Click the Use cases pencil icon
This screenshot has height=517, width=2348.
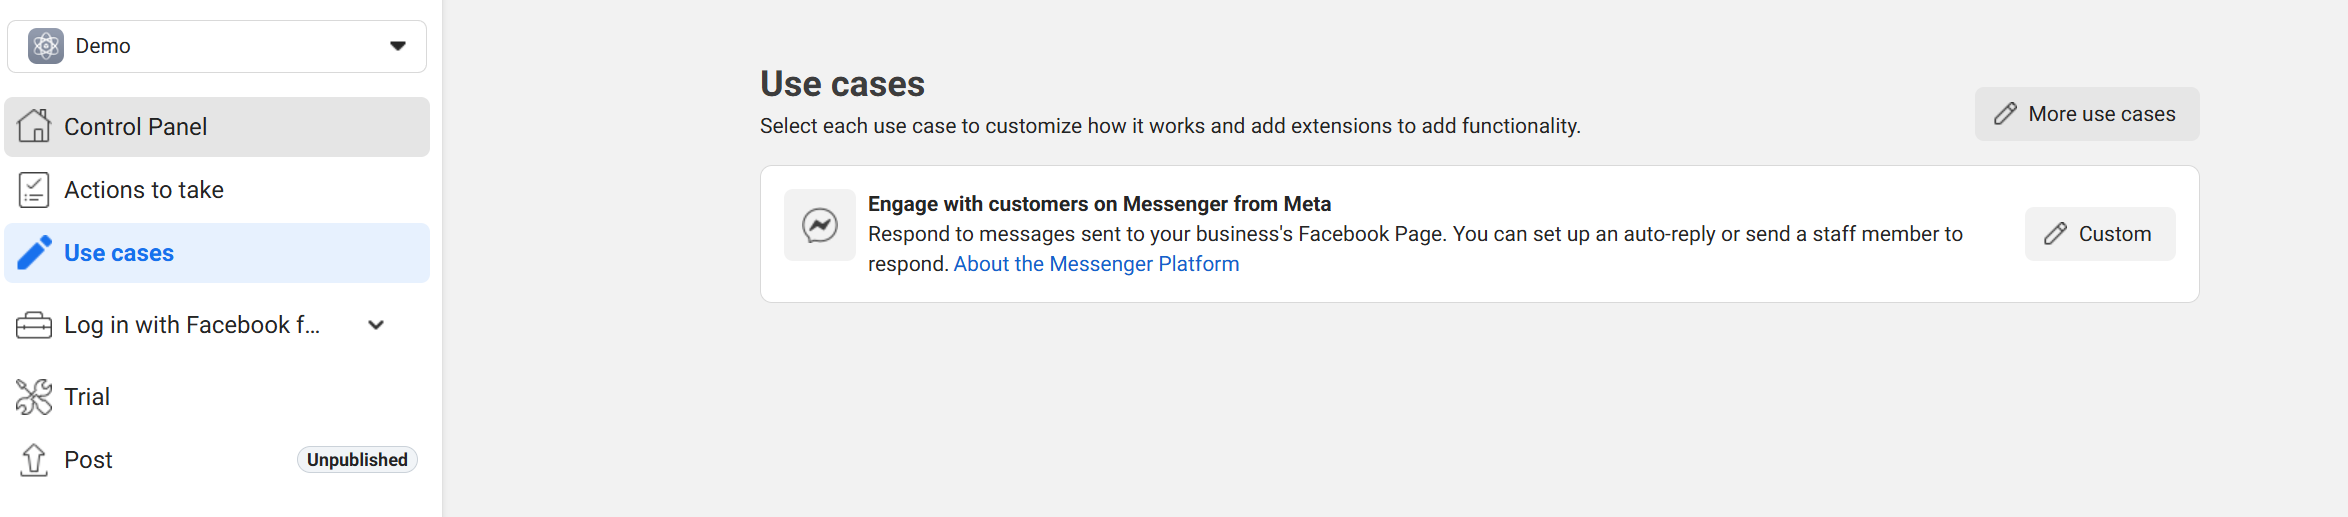(34, 253)
